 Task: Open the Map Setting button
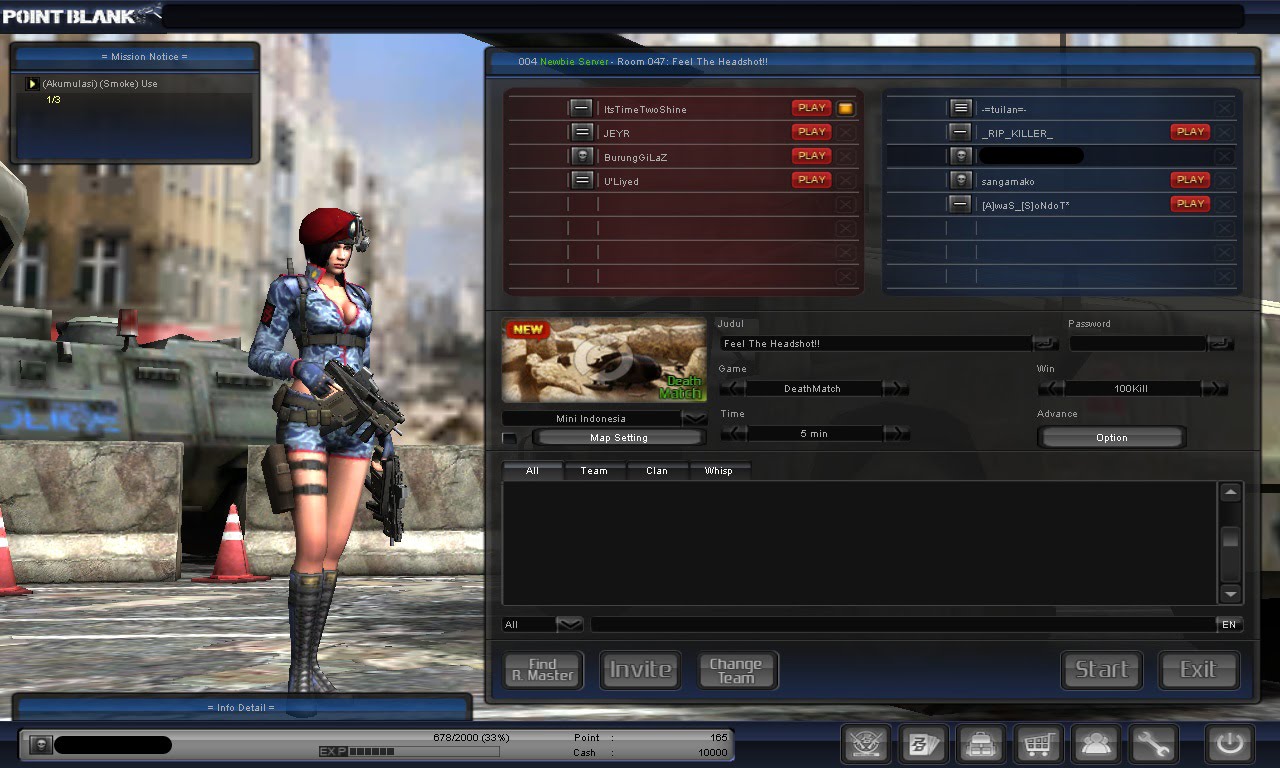click(x=618, y=438)
